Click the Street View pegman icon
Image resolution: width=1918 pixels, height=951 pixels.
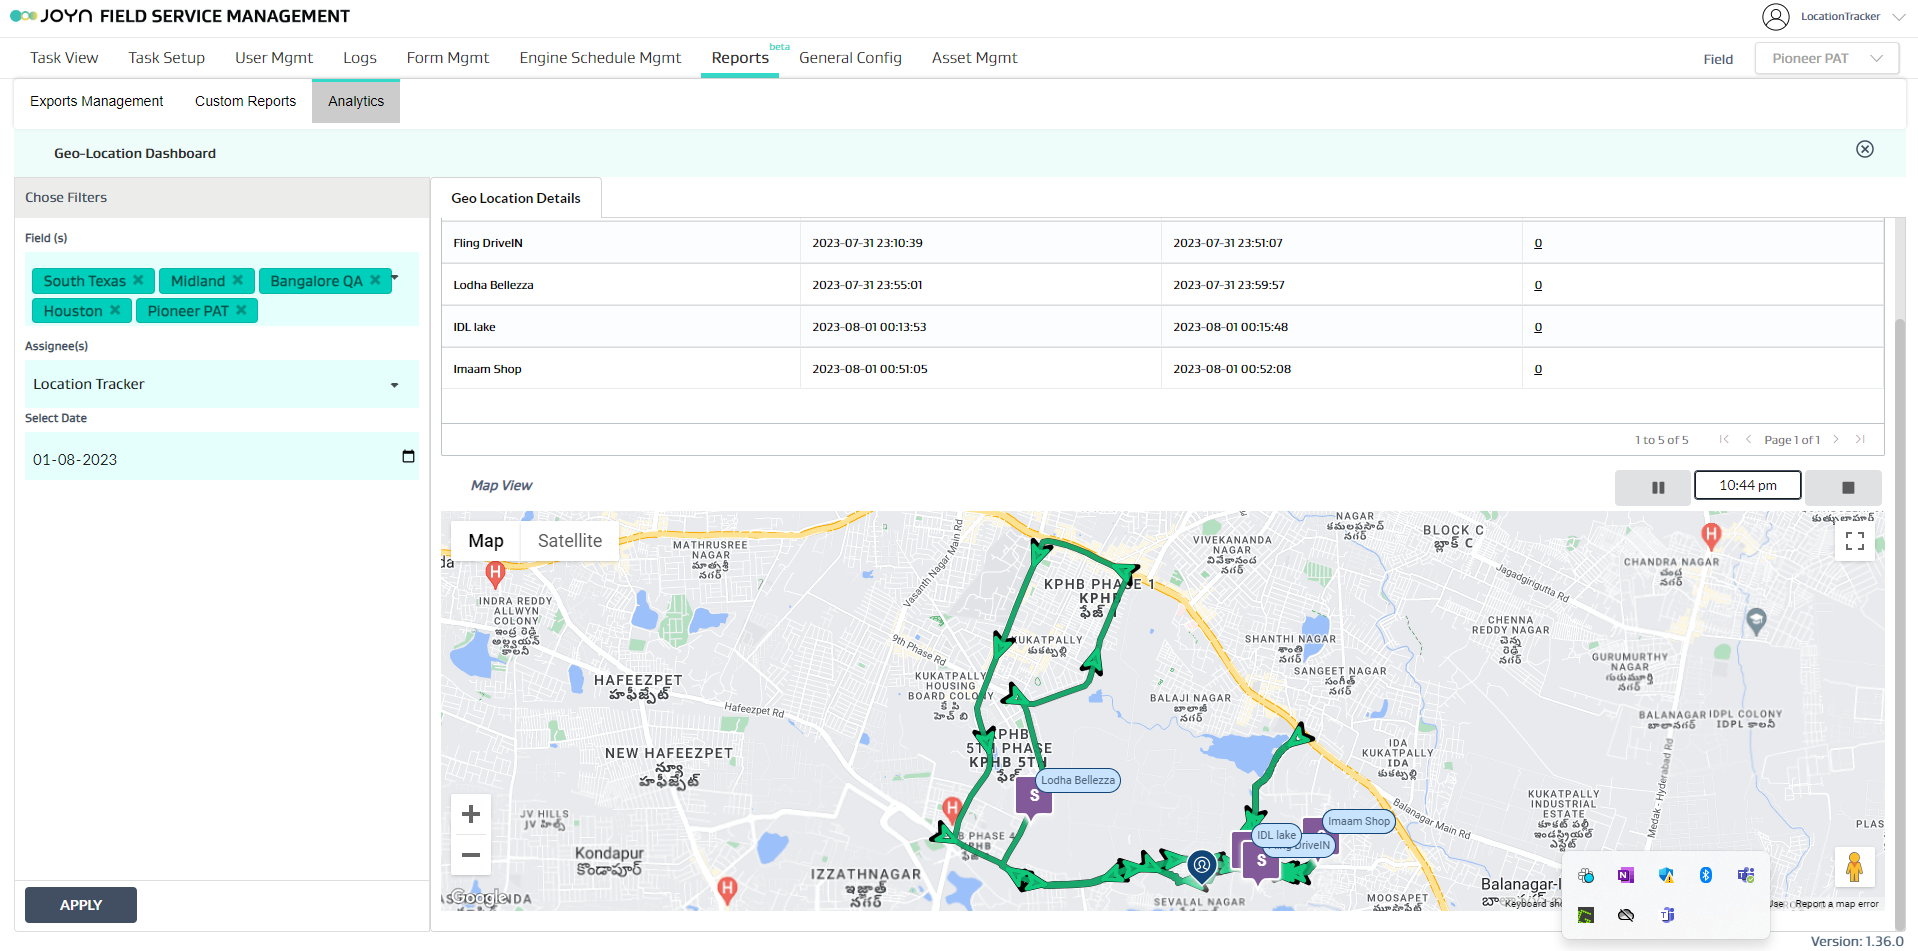coord(1853,867)
